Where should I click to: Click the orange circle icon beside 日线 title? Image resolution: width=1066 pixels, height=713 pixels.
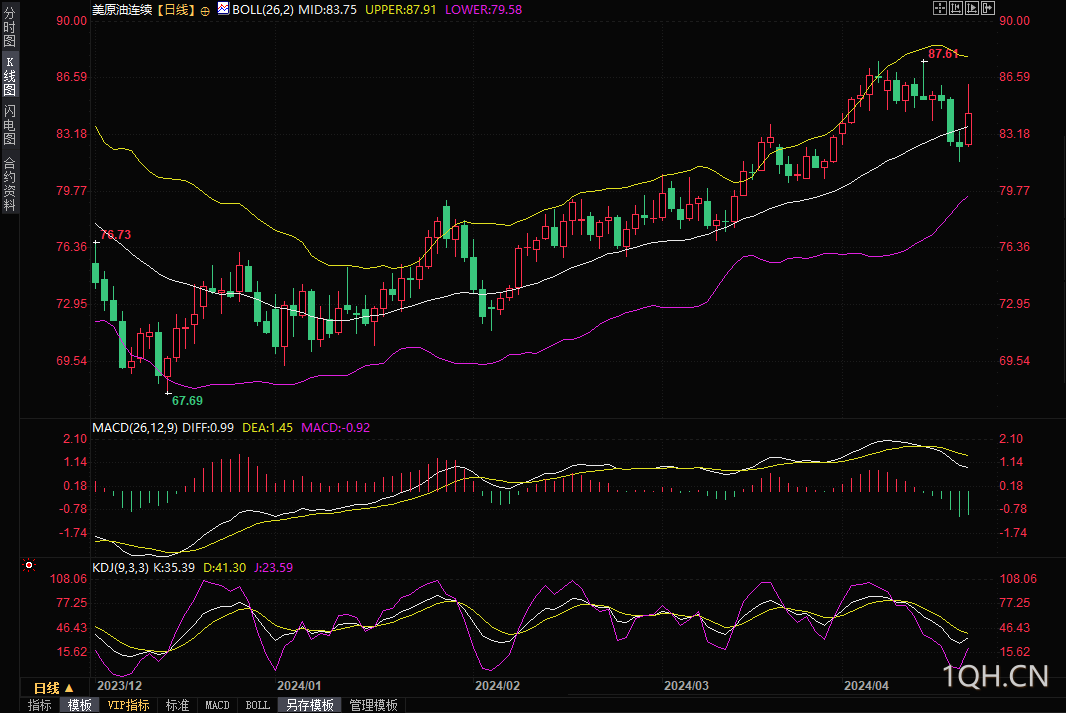pyautogui.click(x=205, y=11)
